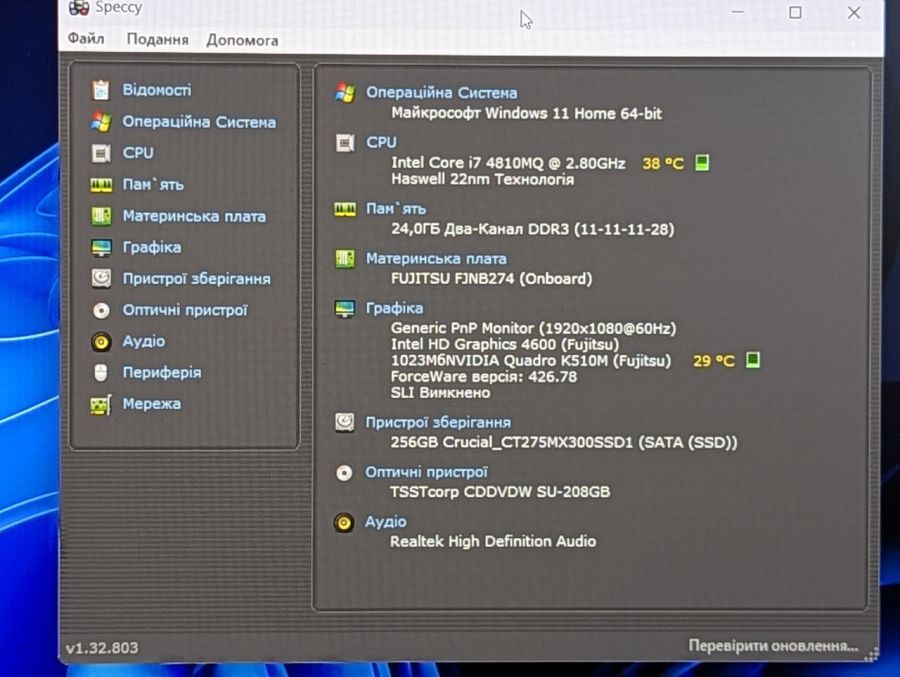
Task: Select Аудіо in the sidebar
Action: 143,342
